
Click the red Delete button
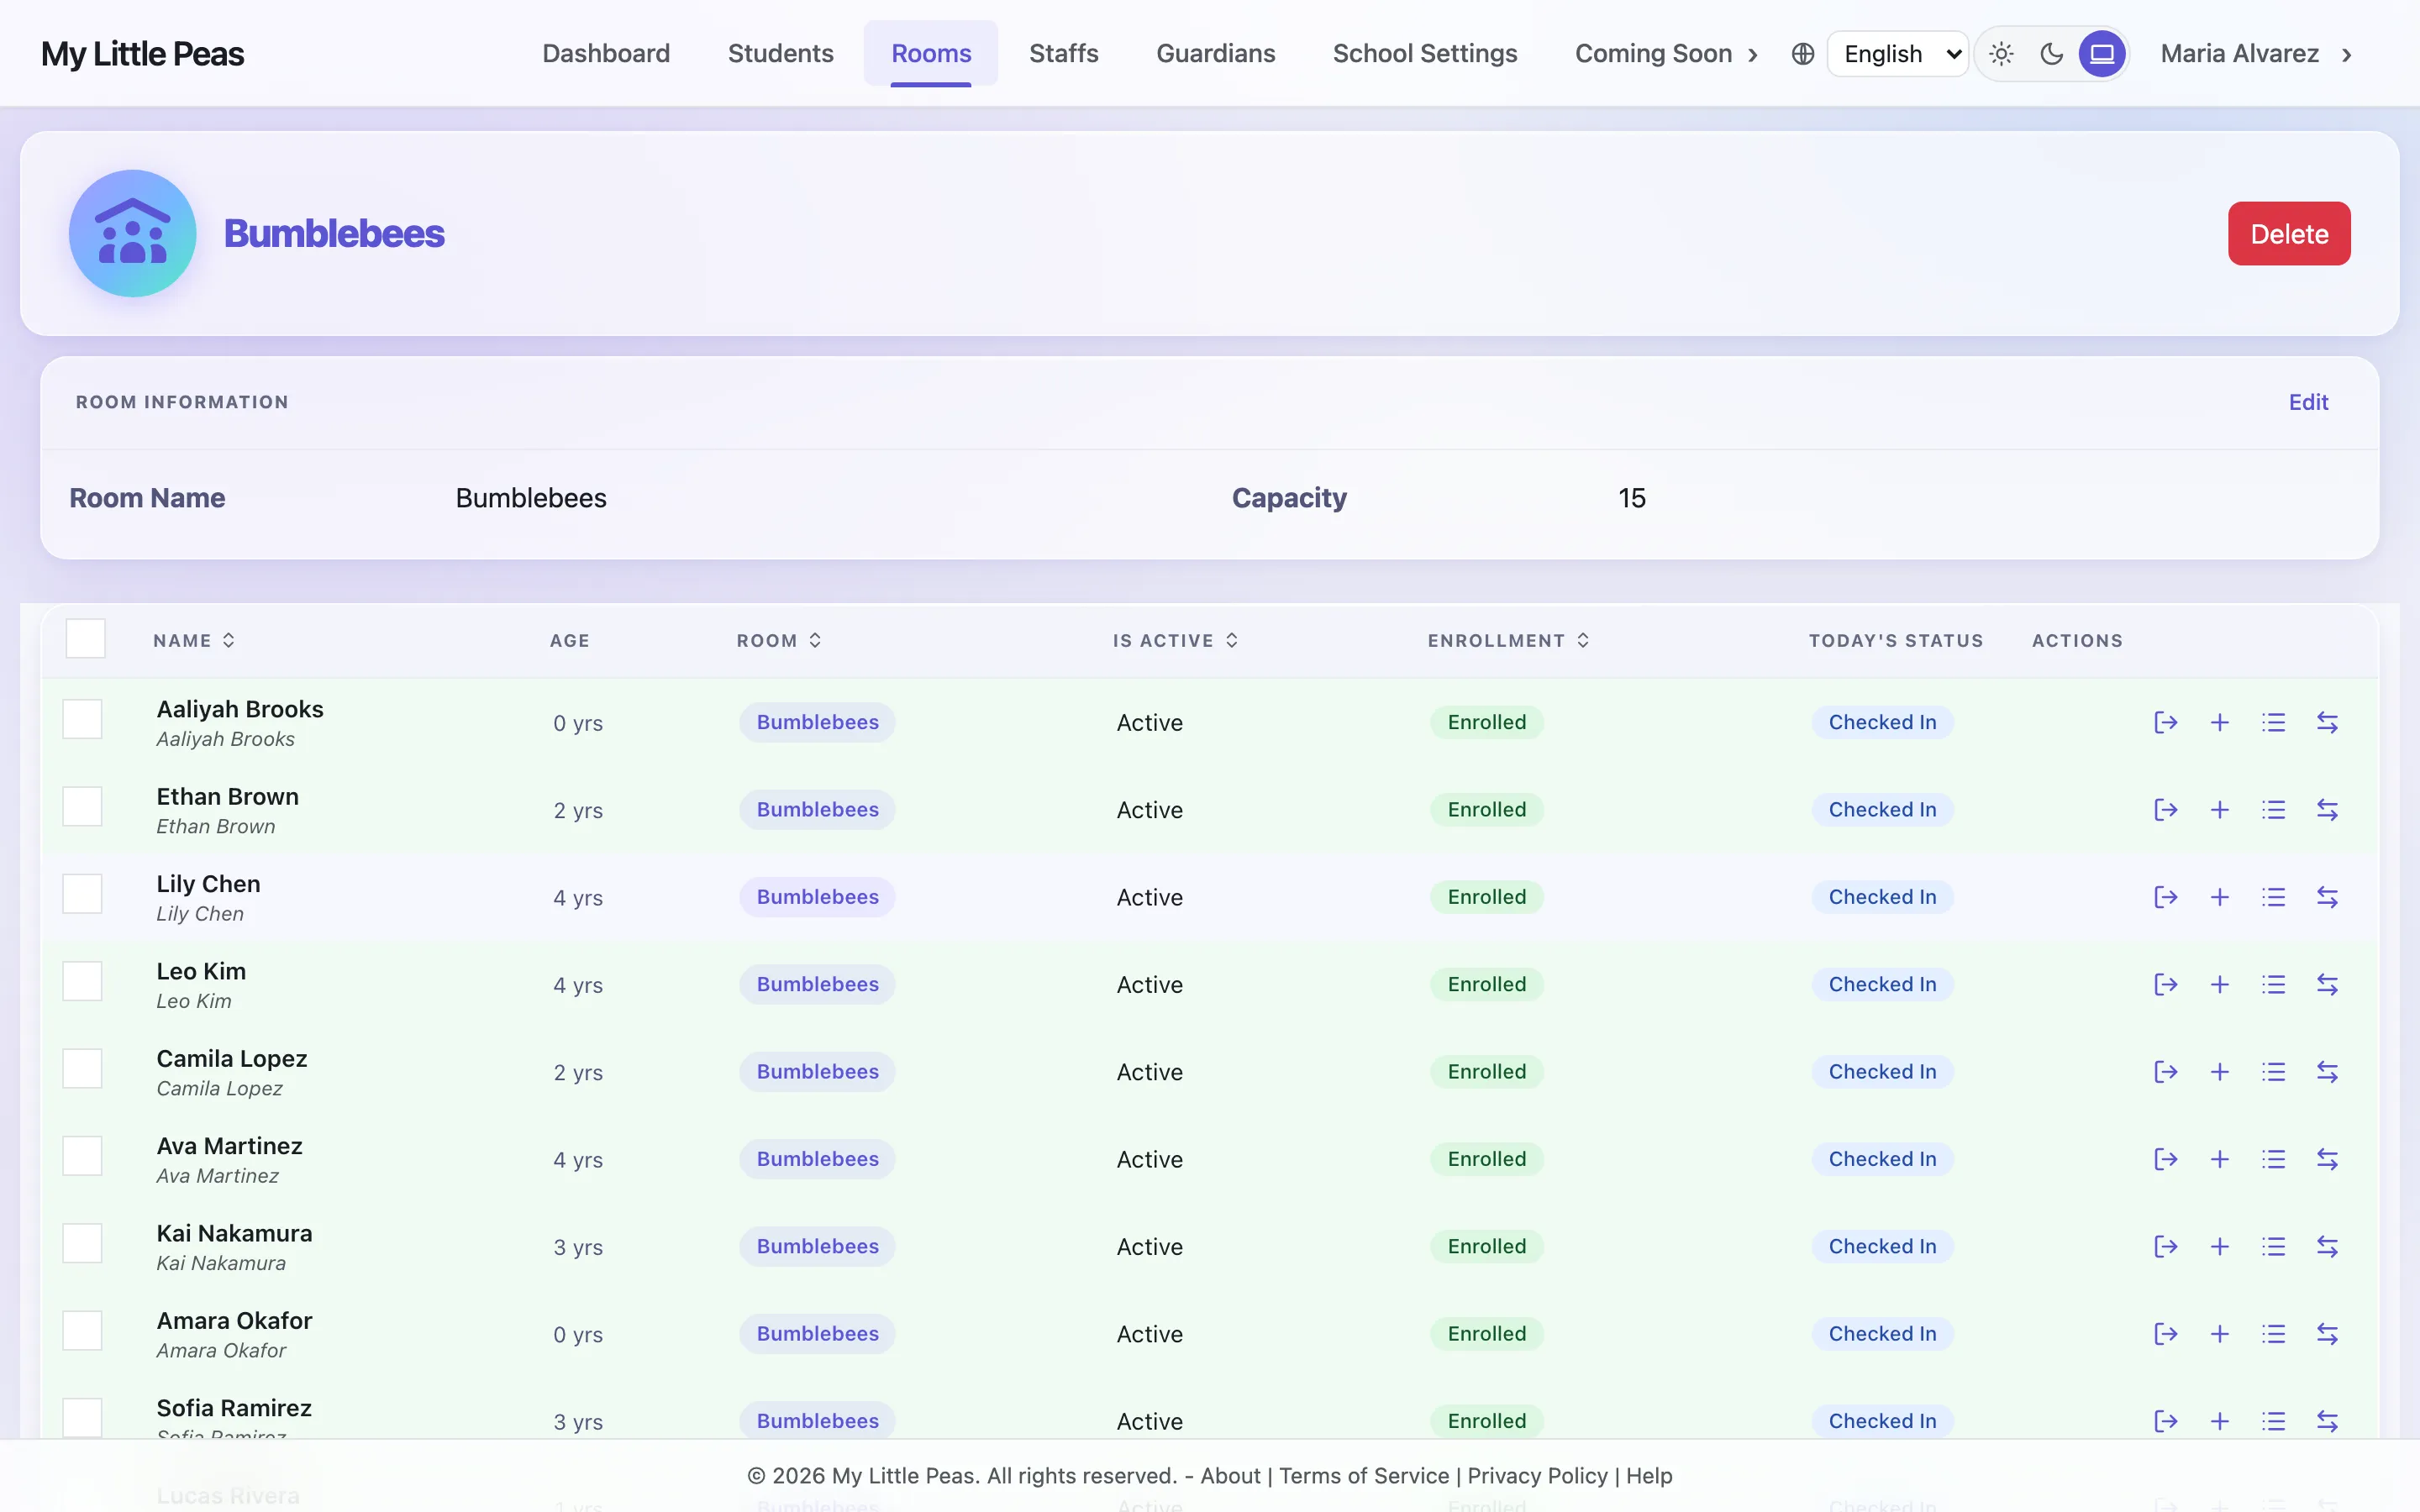click(x=2288, y=234)
